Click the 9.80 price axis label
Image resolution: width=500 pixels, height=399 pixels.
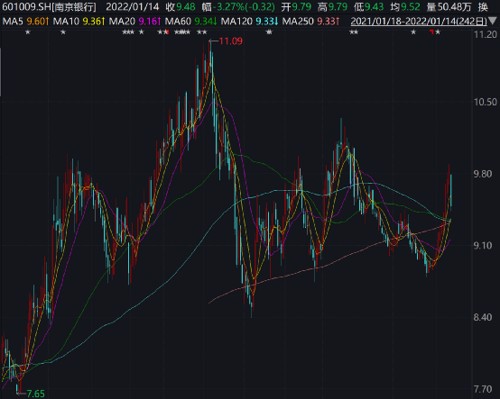coord(483,174)
